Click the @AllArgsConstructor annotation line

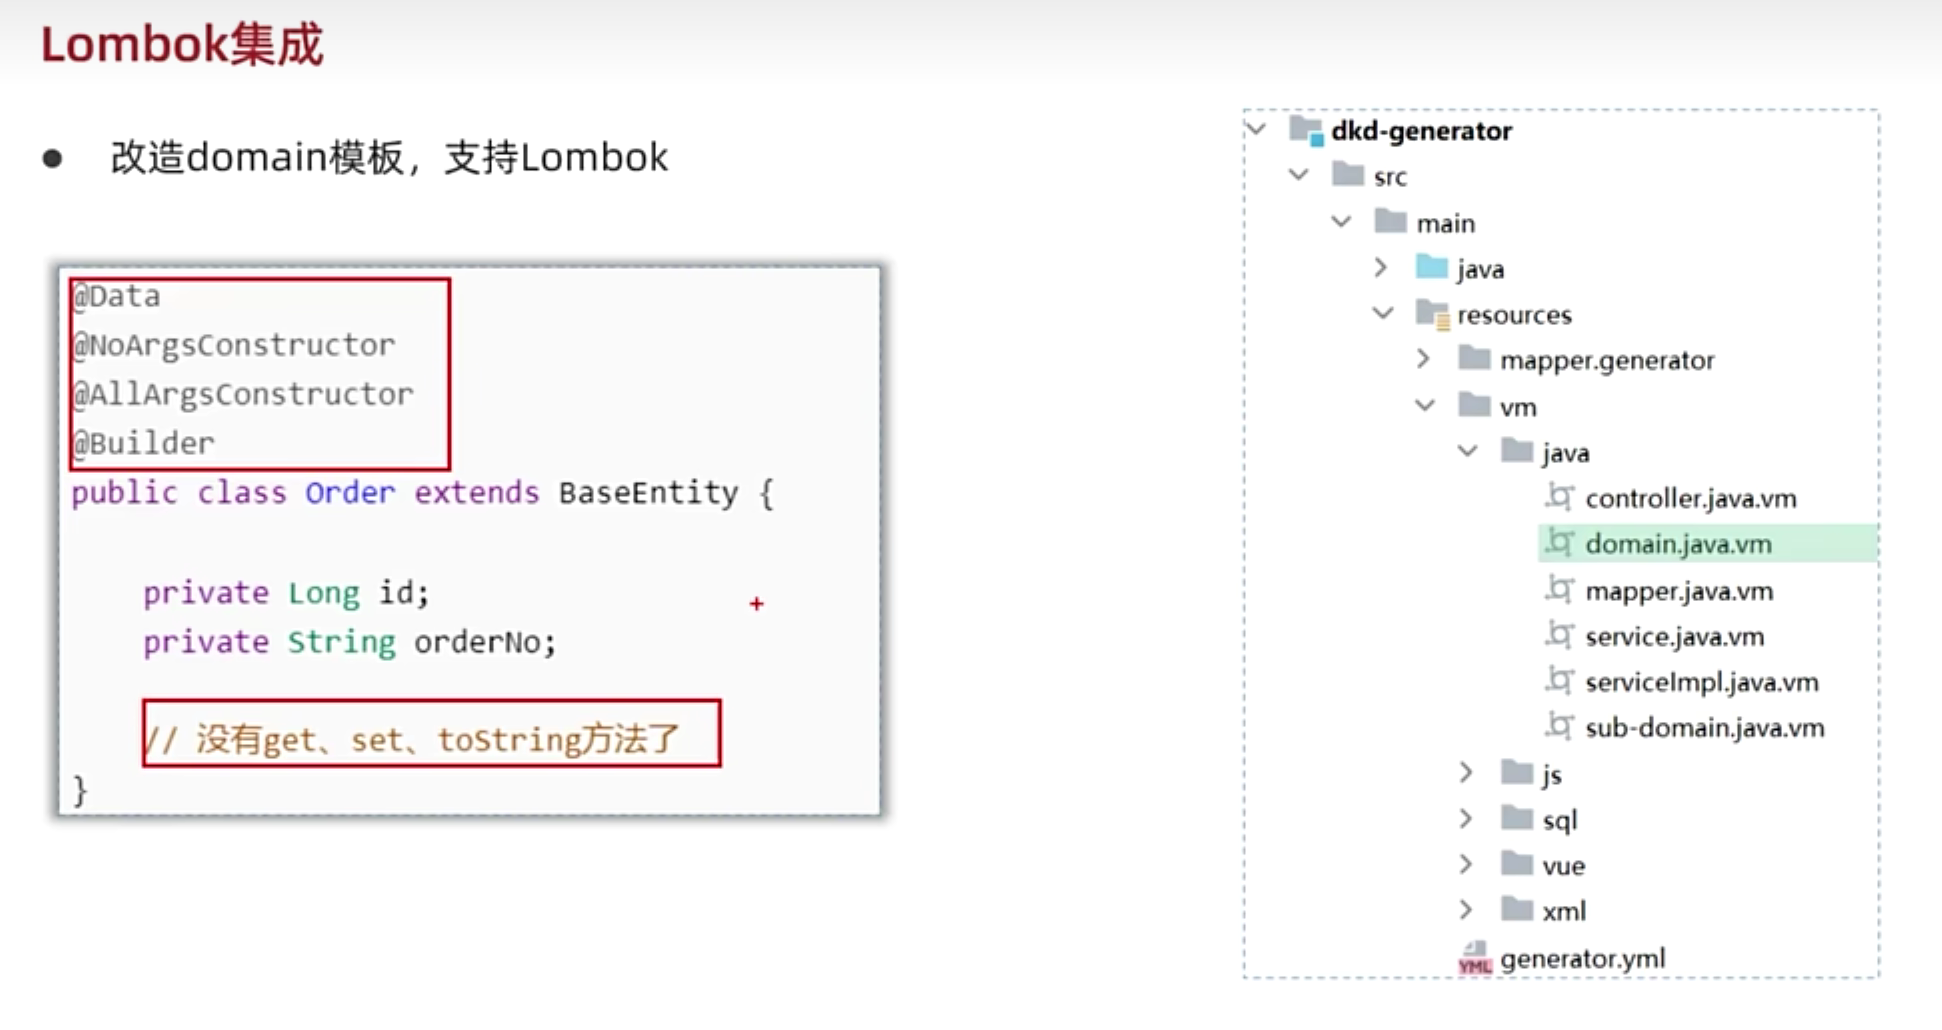(x=243, y=394)
